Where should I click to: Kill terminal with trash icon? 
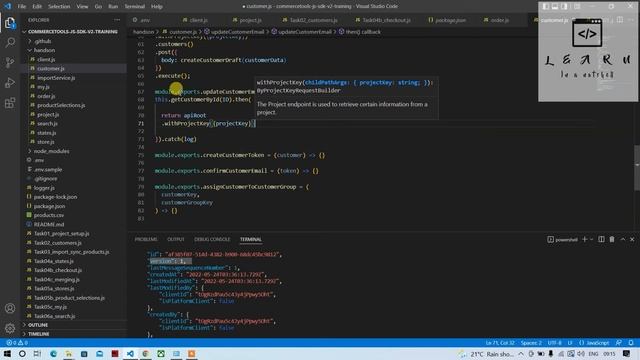coord(612,239)
